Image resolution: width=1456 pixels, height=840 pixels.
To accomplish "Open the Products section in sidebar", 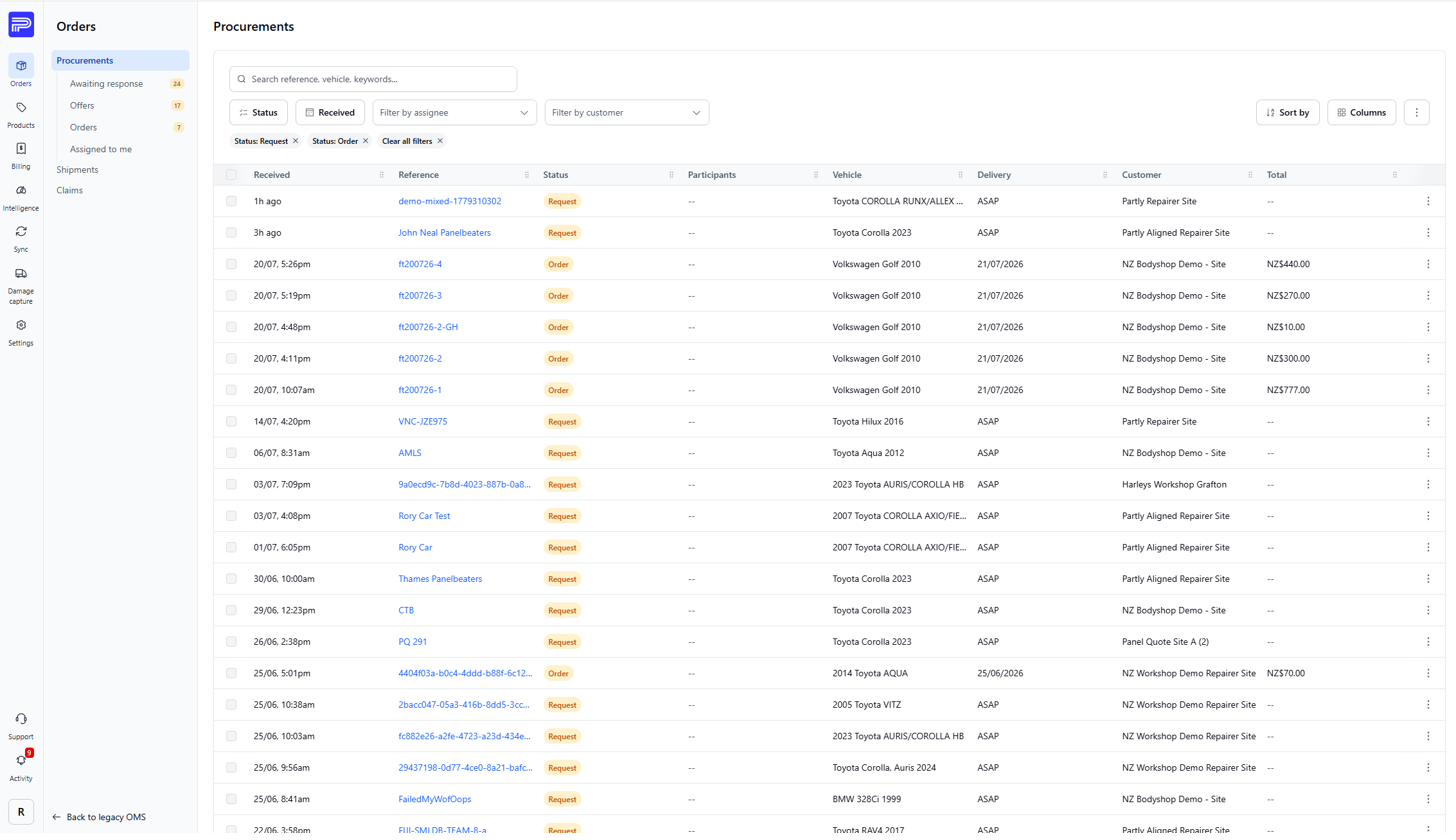I will coord(21,114).
